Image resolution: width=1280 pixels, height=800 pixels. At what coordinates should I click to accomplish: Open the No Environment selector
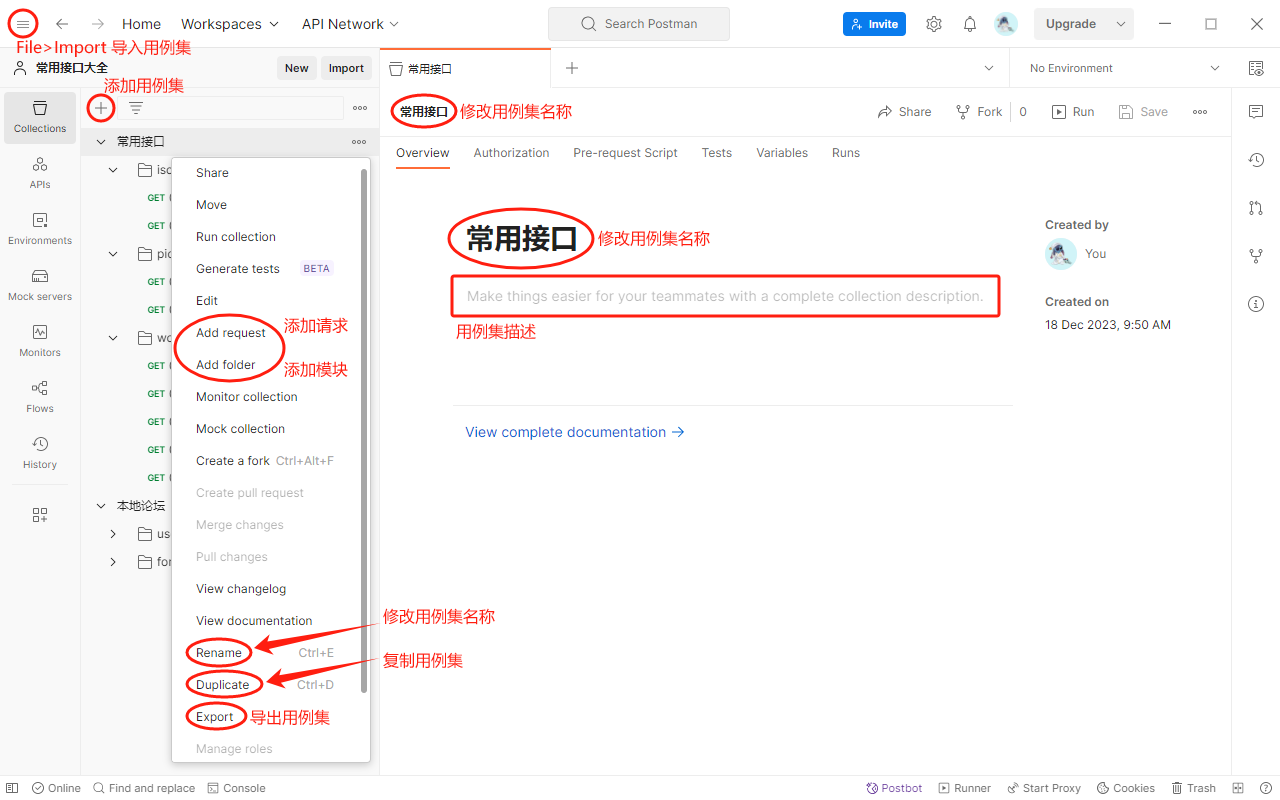(x=1125, y=68)
